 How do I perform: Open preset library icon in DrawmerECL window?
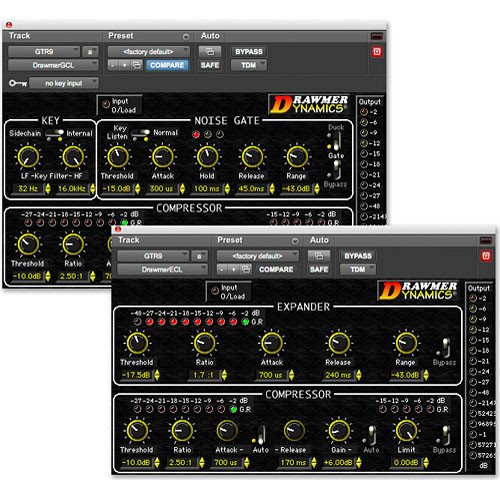(246, 269)
